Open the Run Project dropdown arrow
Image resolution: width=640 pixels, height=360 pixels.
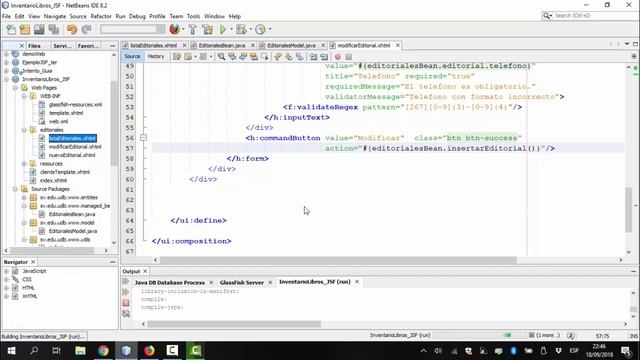[x=231, y=29]
